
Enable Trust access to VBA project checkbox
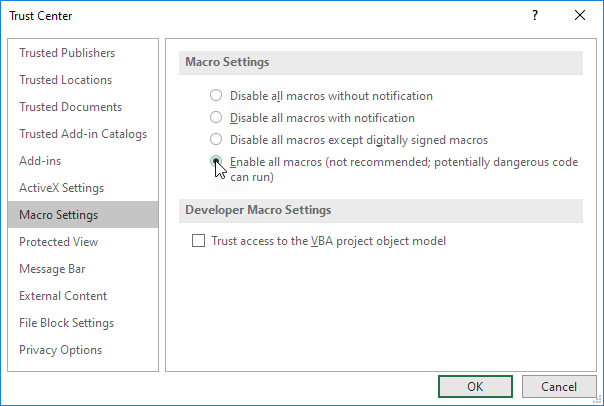(198, 241)
